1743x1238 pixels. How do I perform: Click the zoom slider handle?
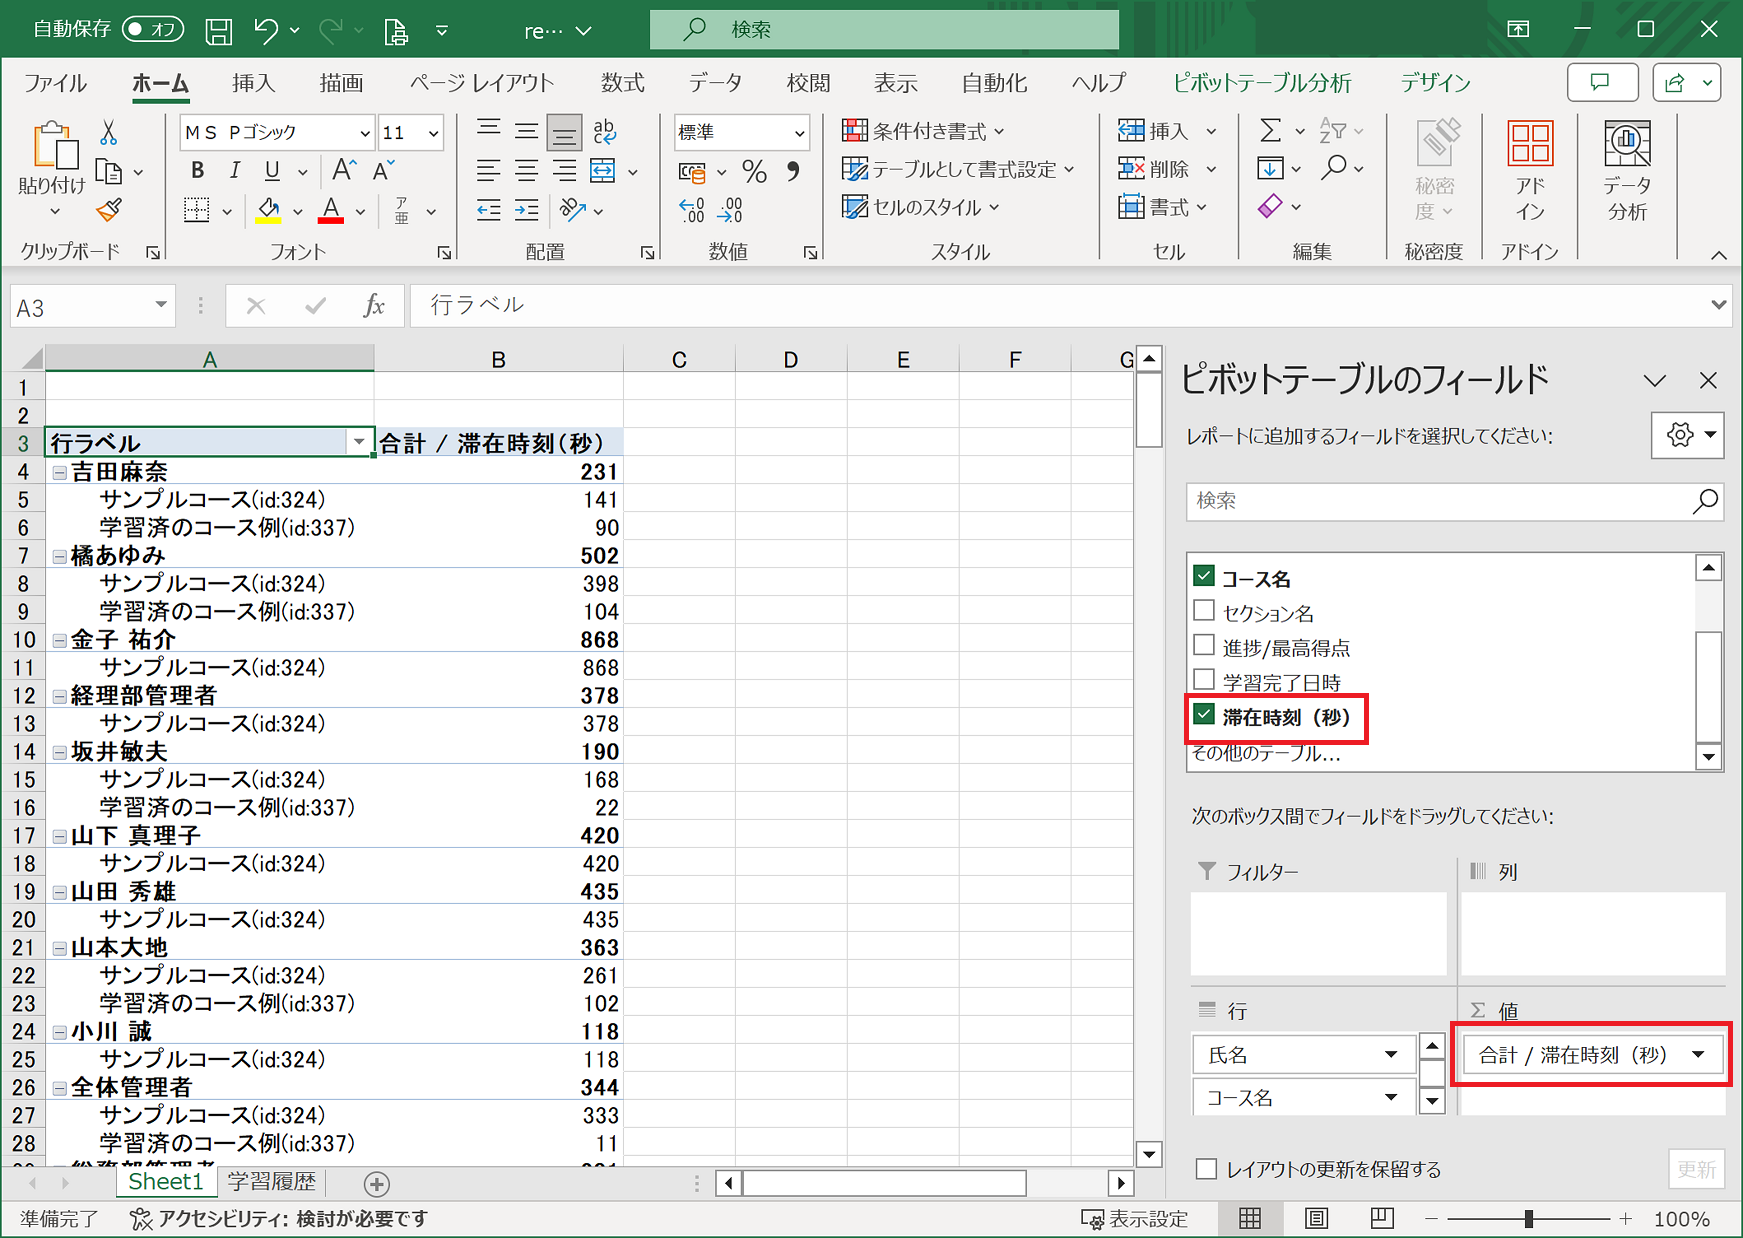1528,1219
